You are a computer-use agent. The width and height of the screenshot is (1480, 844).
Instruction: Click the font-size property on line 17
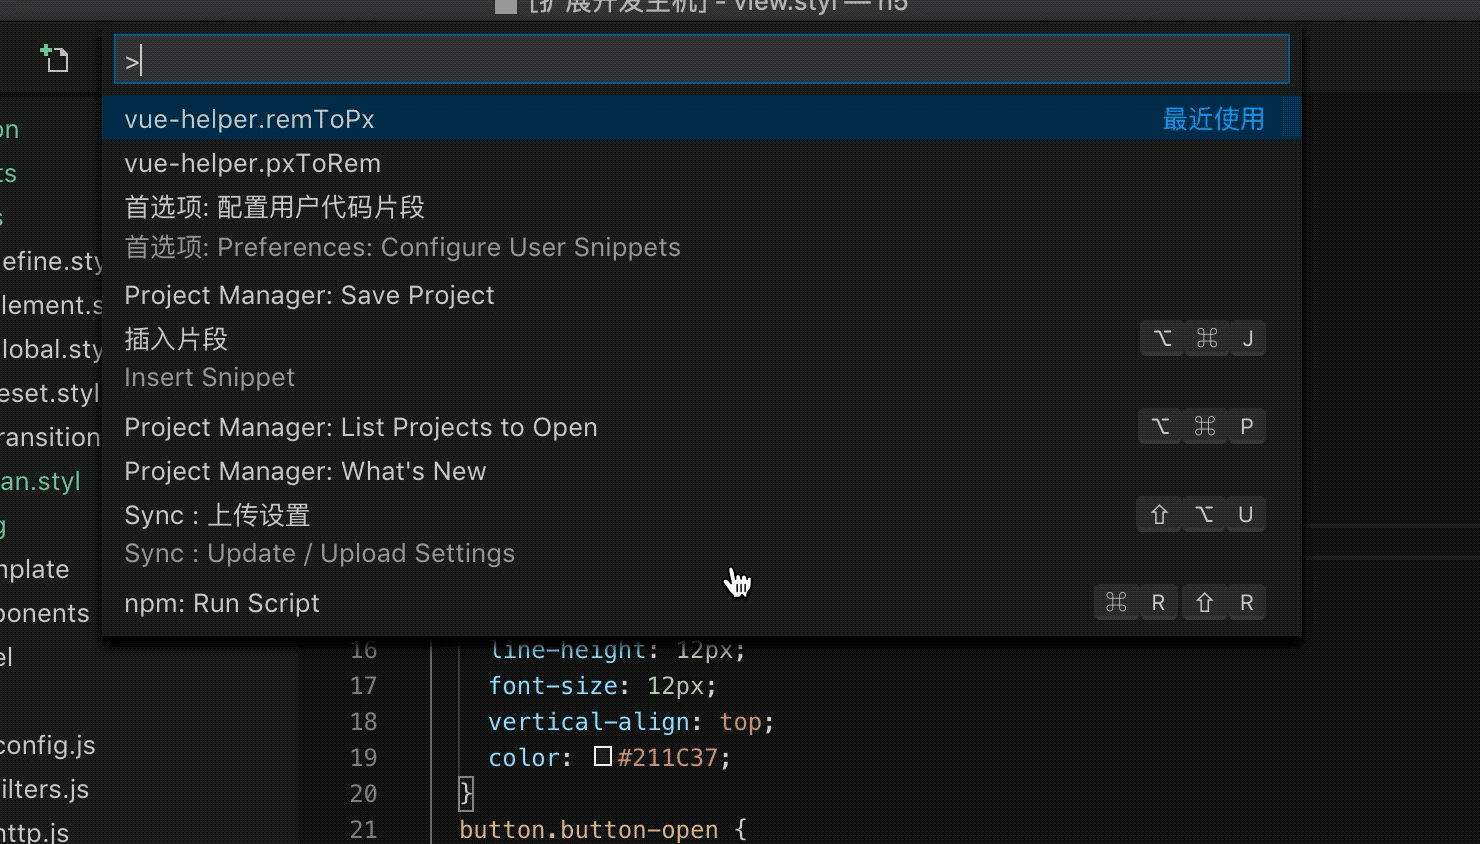coord(552,685)
